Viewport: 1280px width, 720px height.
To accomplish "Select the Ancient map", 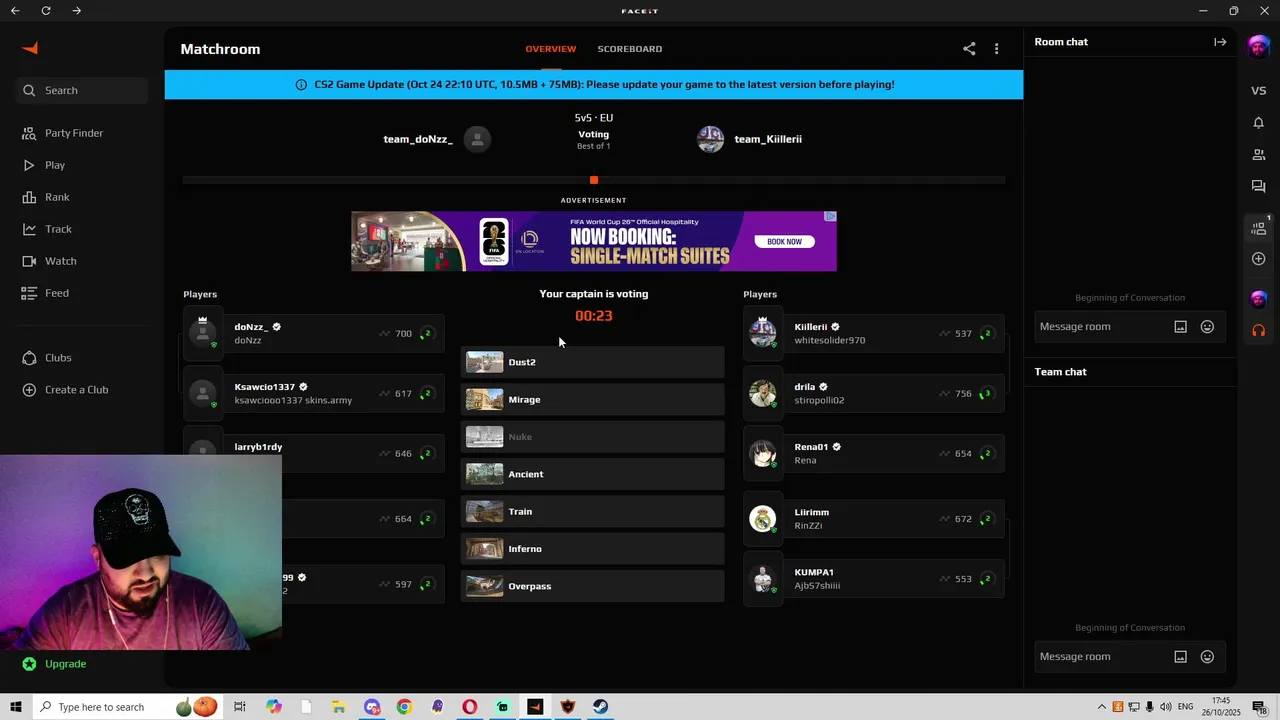I will point(592,474).
